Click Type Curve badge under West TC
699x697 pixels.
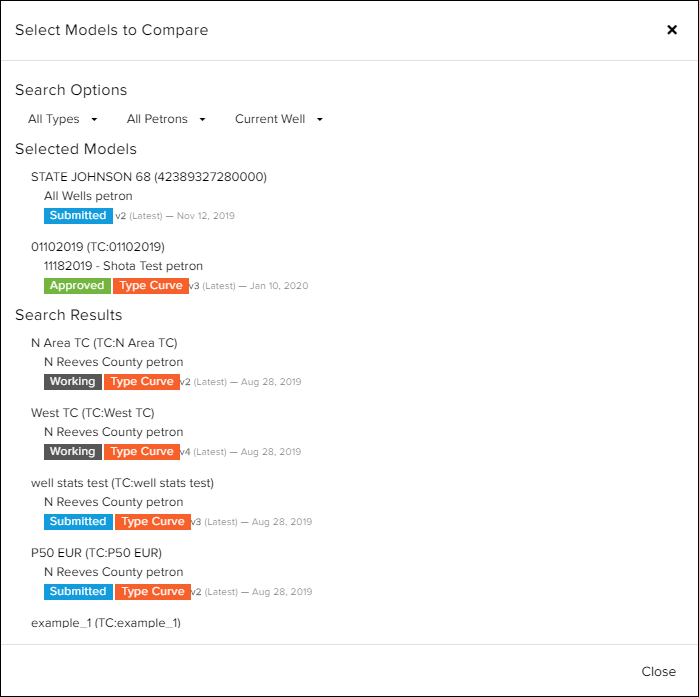pos(141,451)
